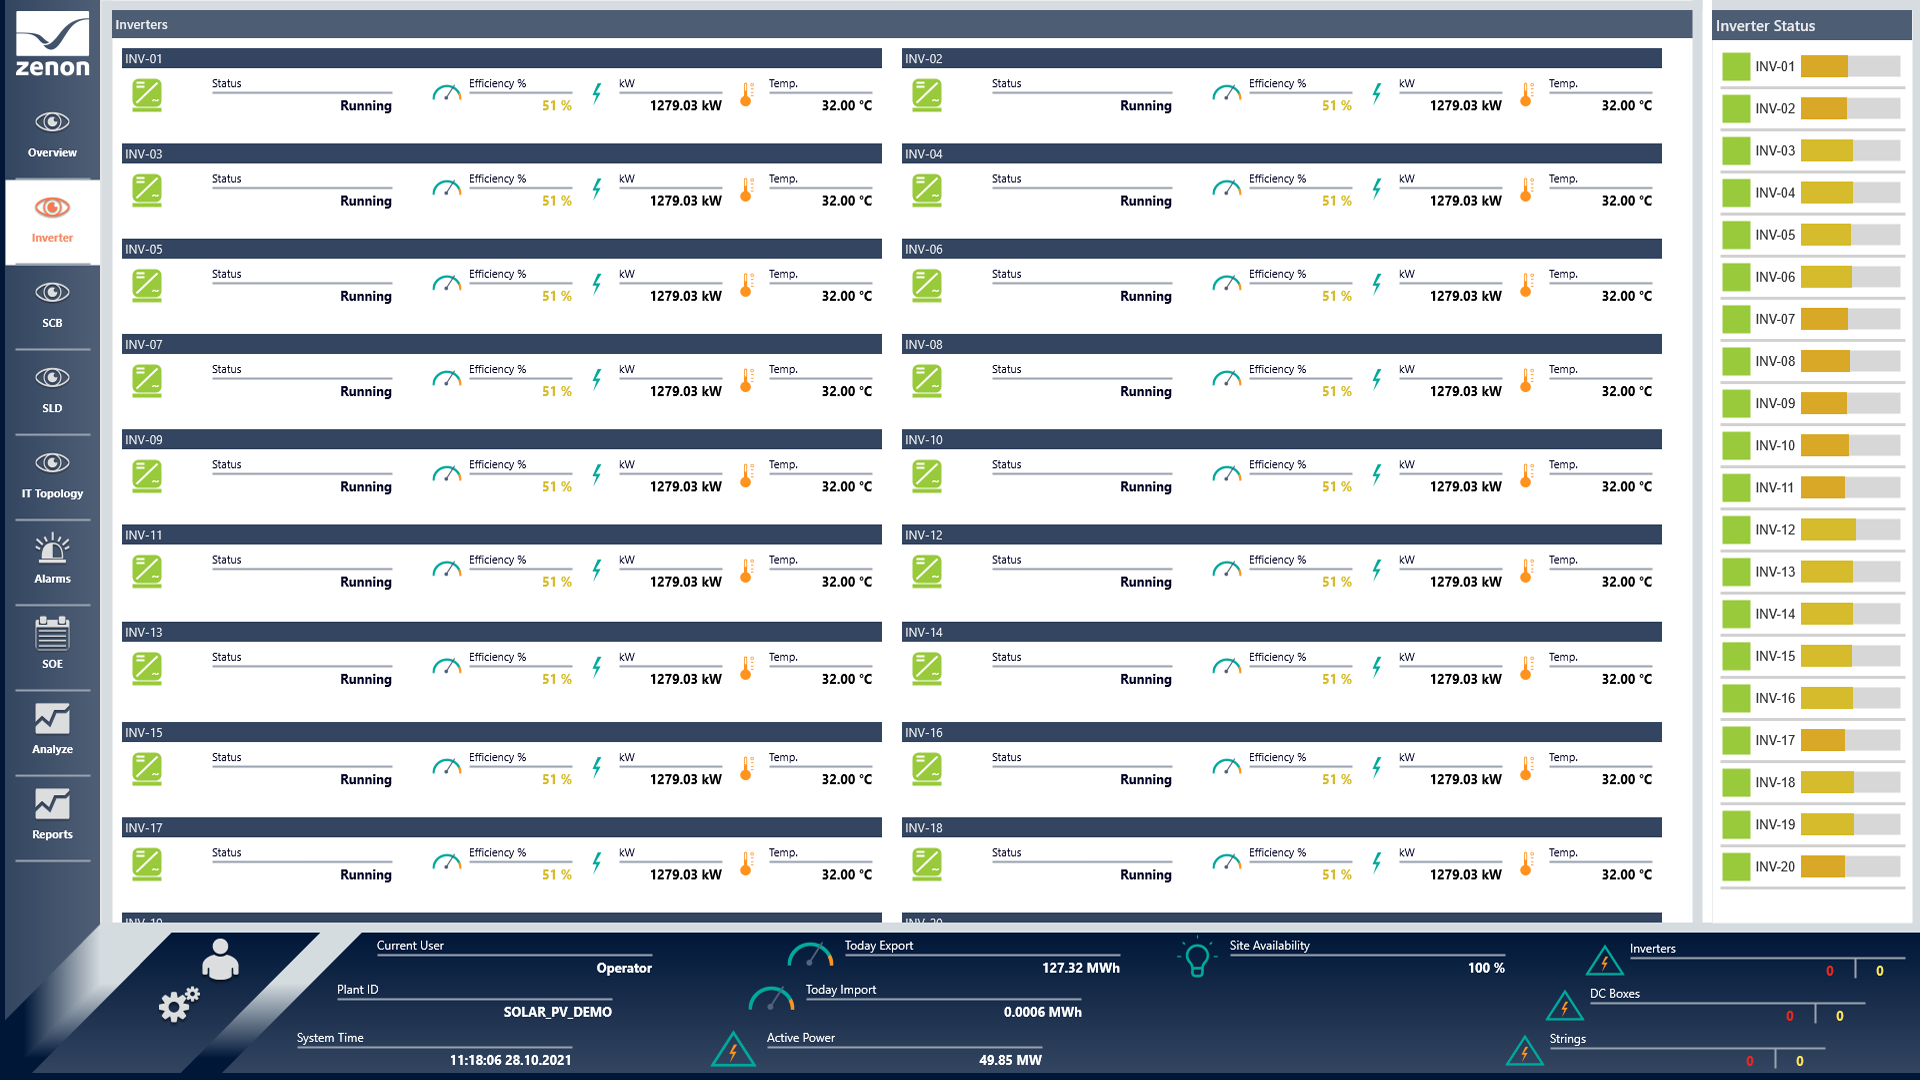Click the INV-01 inverter status icon
The height and width of the screenshot is (1080, 1920).
(x=147, y=95)
